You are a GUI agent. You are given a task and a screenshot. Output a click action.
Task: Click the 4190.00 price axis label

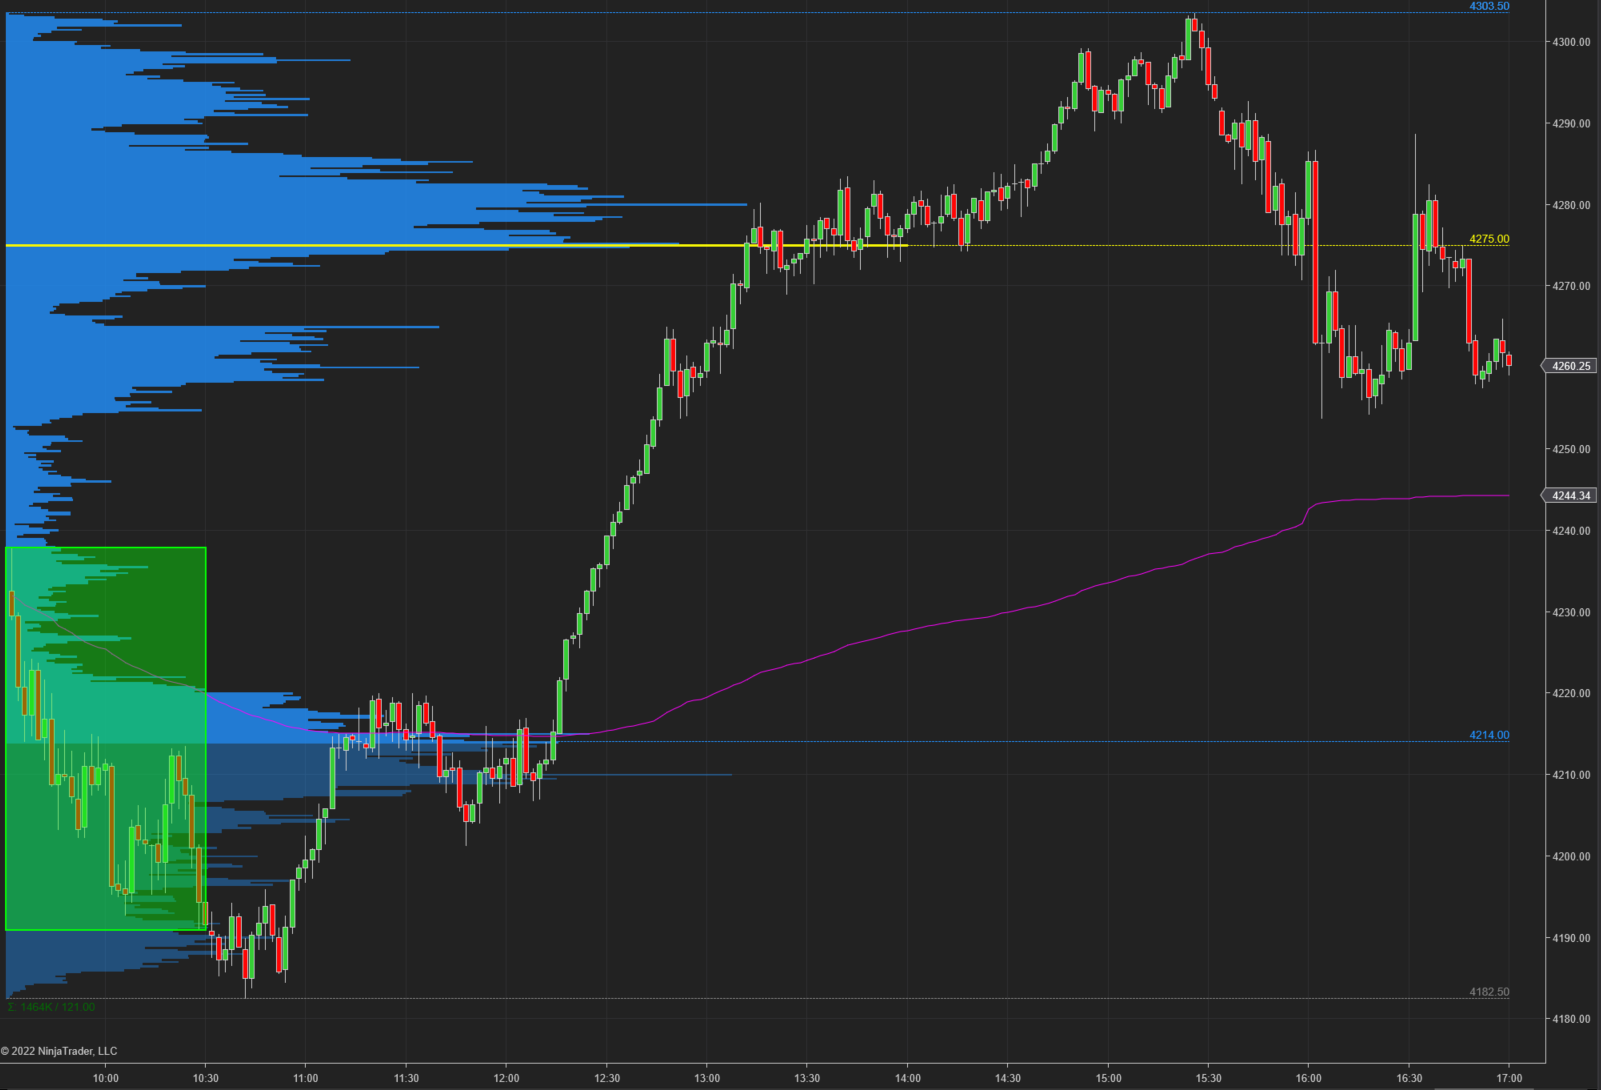[1571, 938]
